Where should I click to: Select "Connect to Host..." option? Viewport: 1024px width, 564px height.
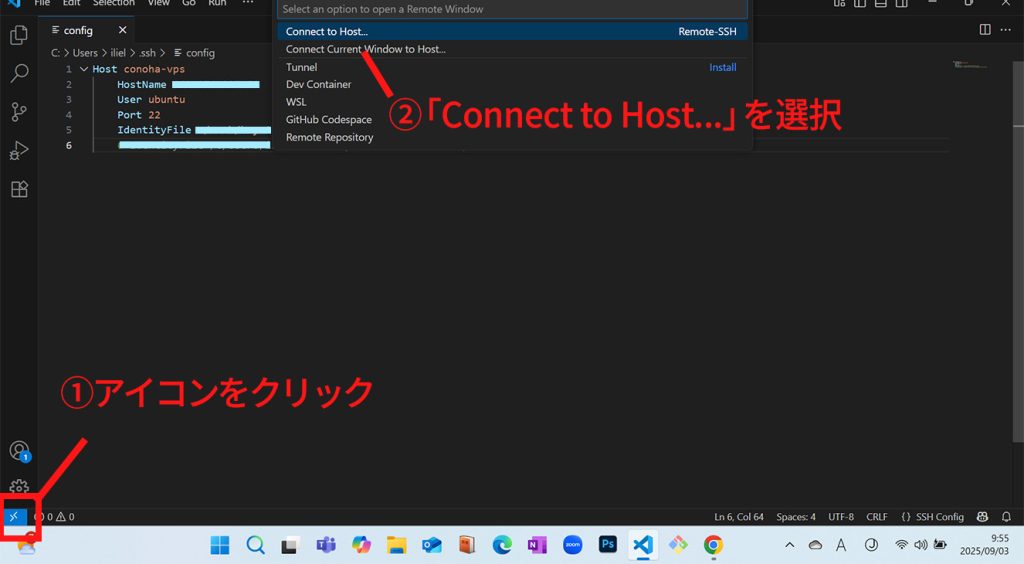coord(327,32)
